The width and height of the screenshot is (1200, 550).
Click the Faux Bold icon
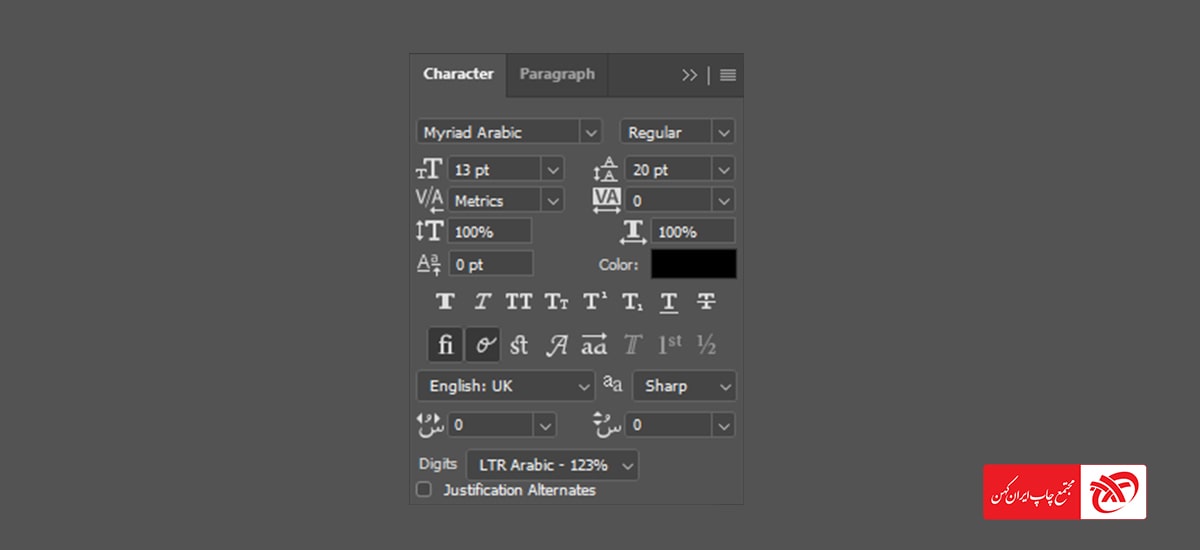(x=446, y=301)
